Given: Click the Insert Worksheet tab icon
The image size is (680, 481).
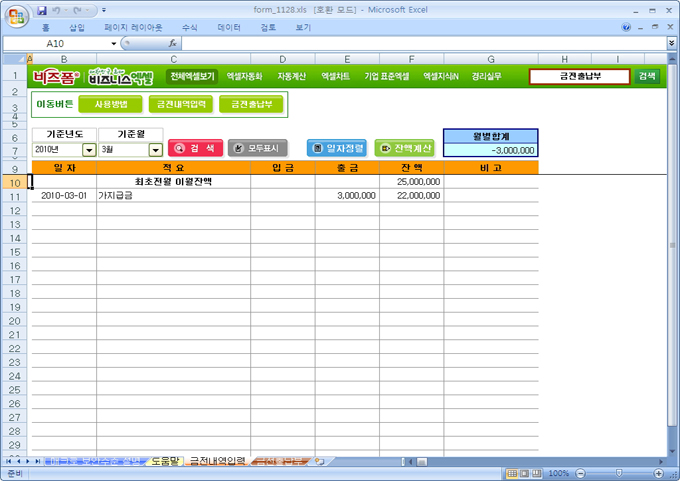Looking at the screenshot, I should click(320, 461).
